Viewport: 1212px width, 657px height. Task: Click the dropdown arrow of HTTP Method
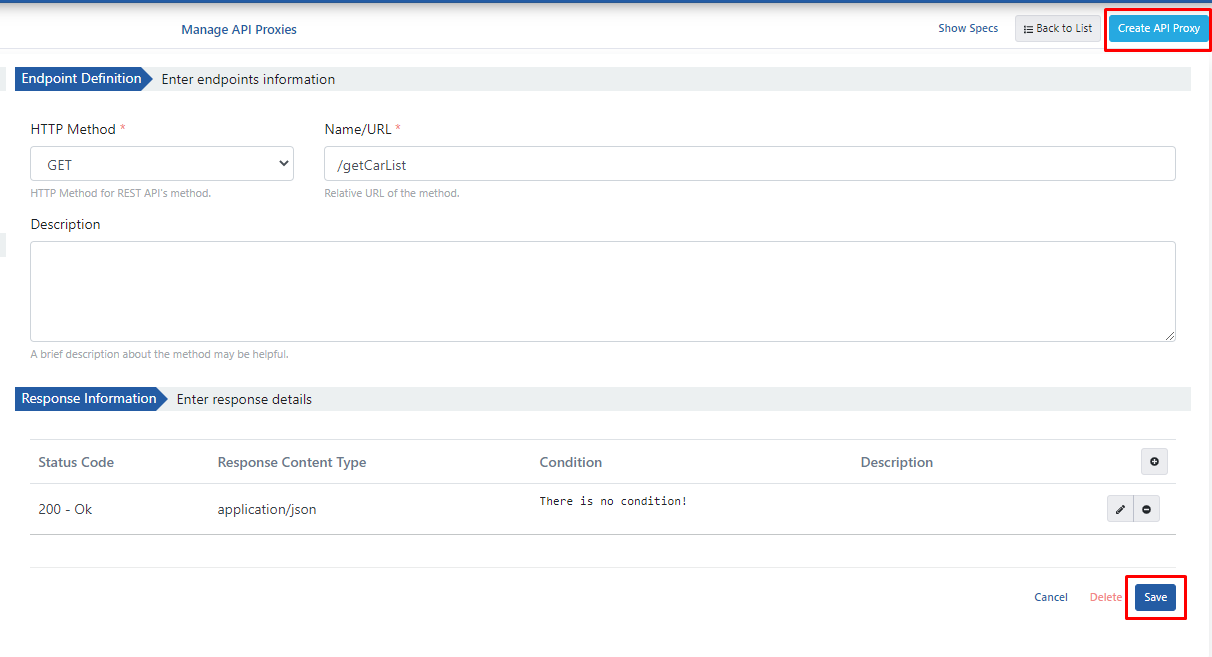coord(283,164)
